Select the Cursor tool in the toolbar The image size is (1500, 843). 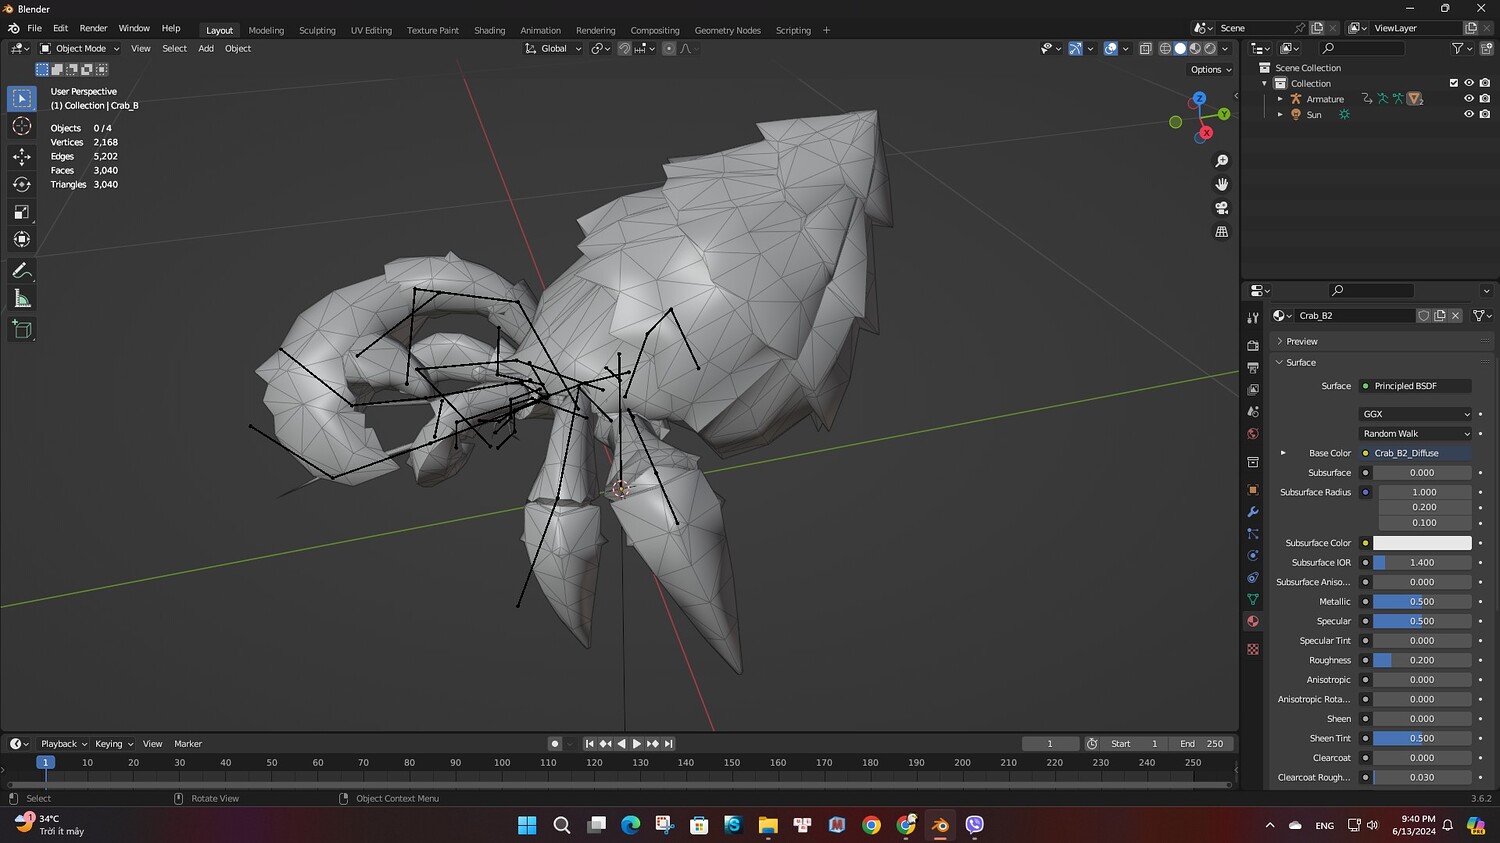(21, 126)
